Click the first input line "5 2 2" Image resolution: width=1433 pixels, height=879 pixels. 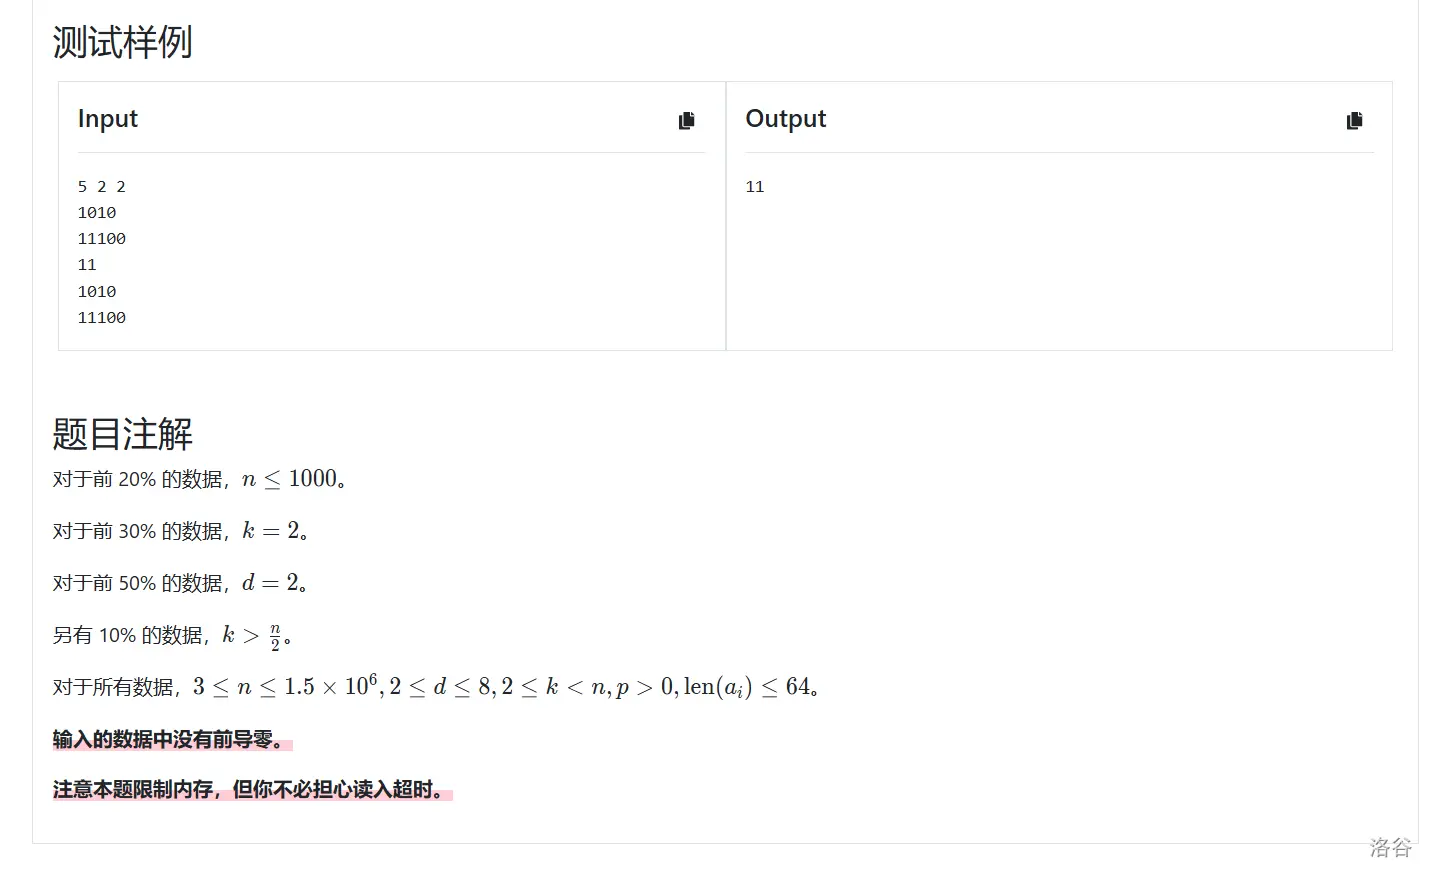pyautogui.click(x=102, y=187)
